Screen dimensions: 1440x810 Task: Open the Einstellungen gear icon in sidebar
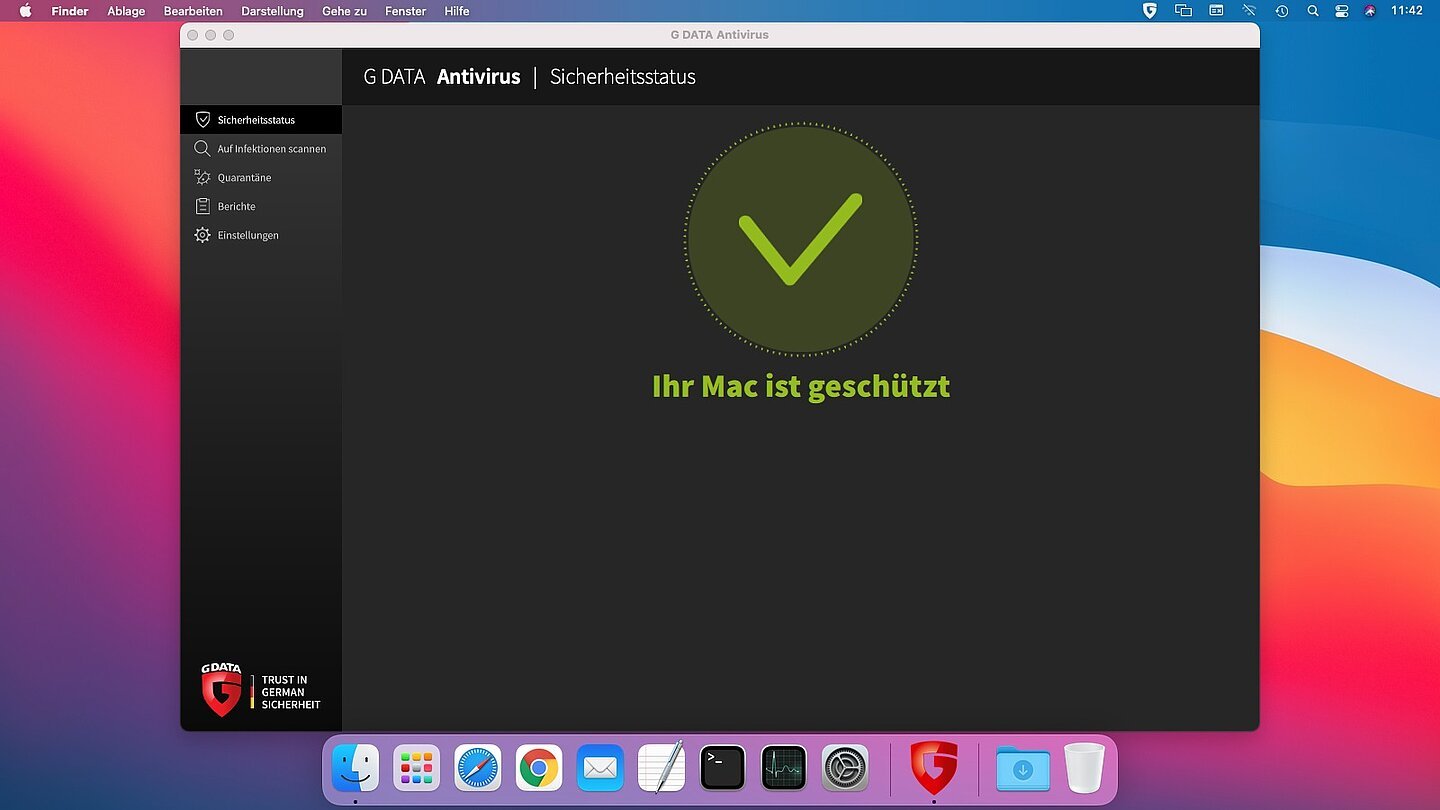[202, 235]
